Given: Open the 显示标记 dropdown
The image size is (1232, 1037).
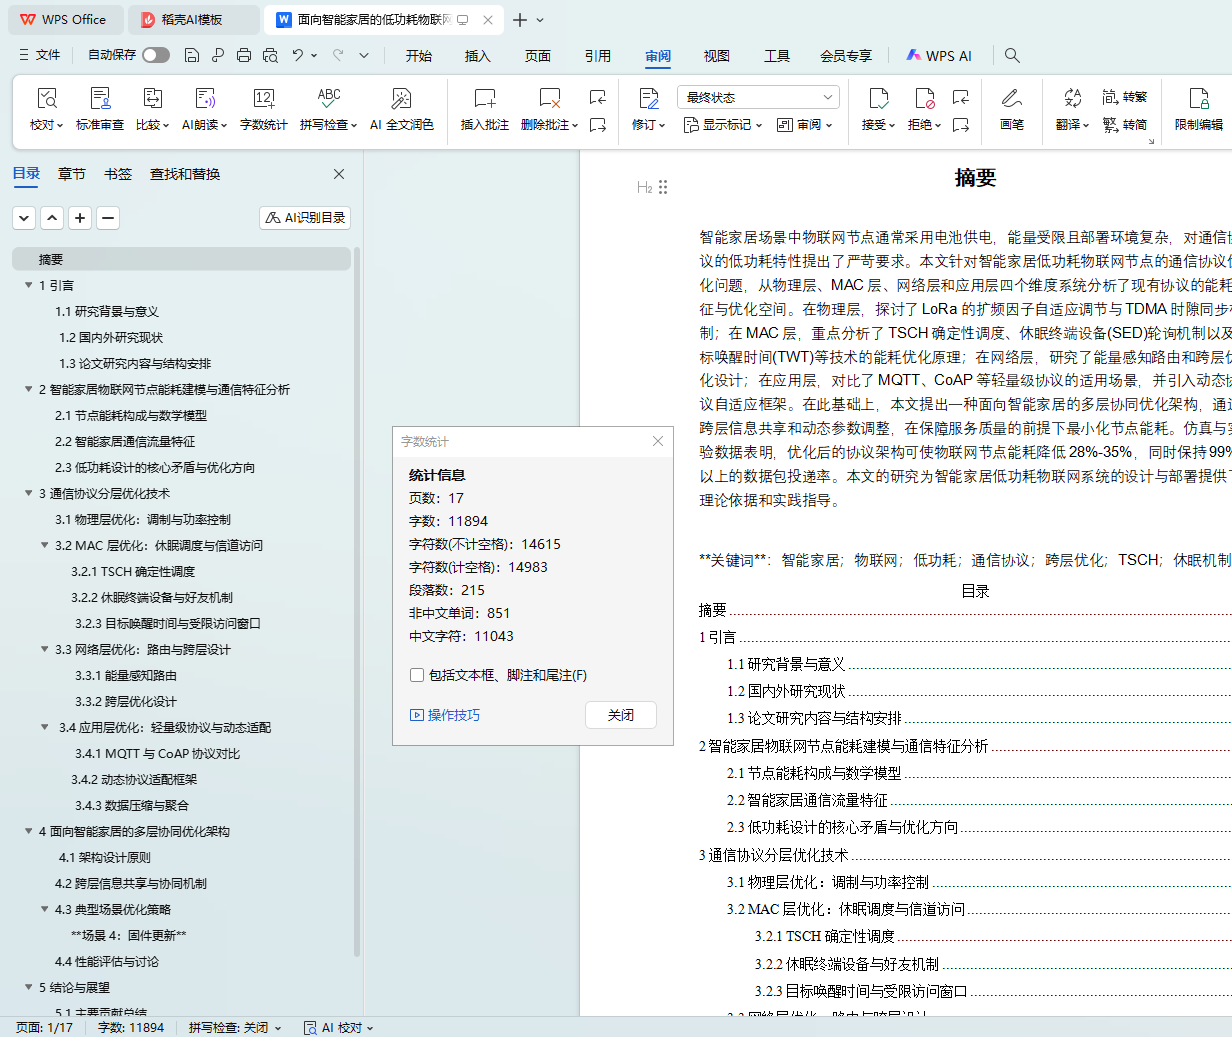Looking at the screenshot, I should point(723,125).
